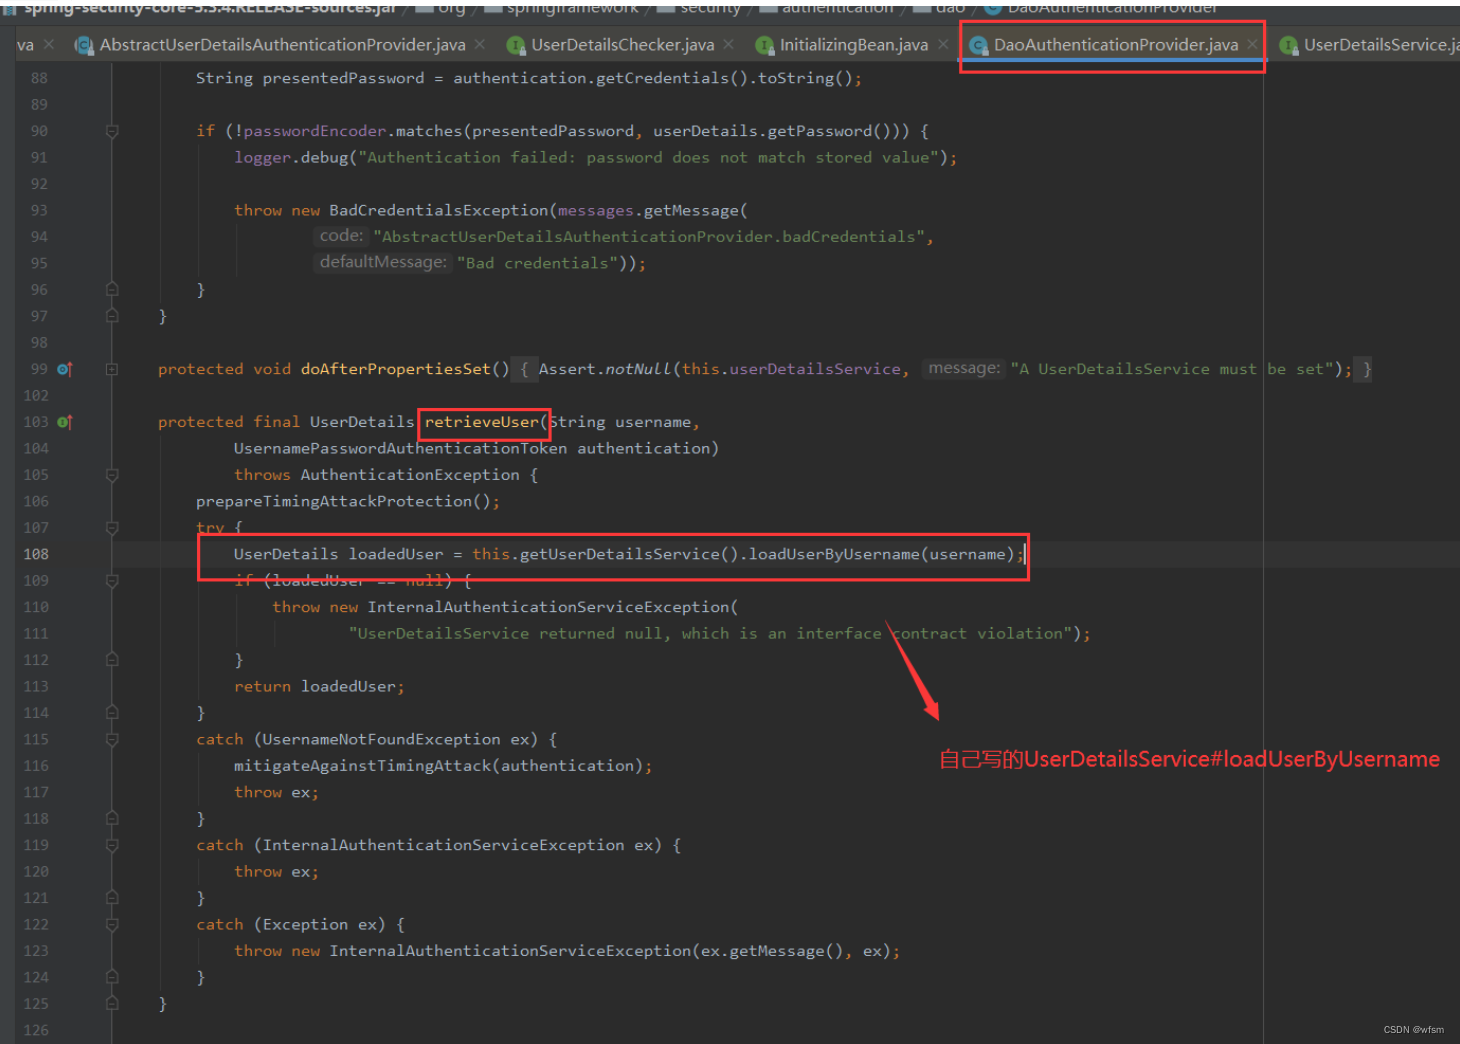Click the fold end marker at line 96
Viewport: 1460px width, 1044px height.
pos(112,290)
